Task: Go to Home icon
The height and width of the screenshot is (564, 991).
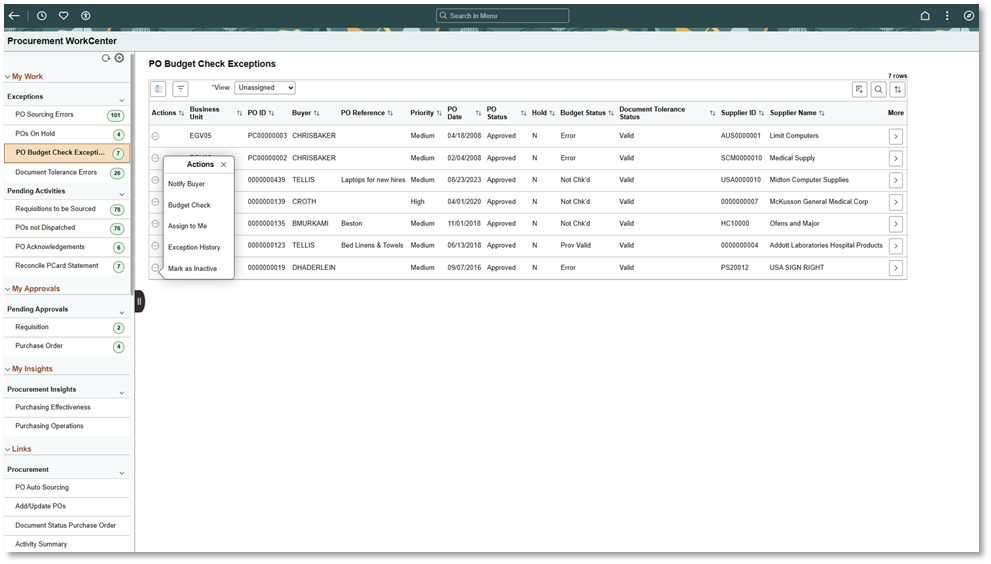Action: click(925, 16)
